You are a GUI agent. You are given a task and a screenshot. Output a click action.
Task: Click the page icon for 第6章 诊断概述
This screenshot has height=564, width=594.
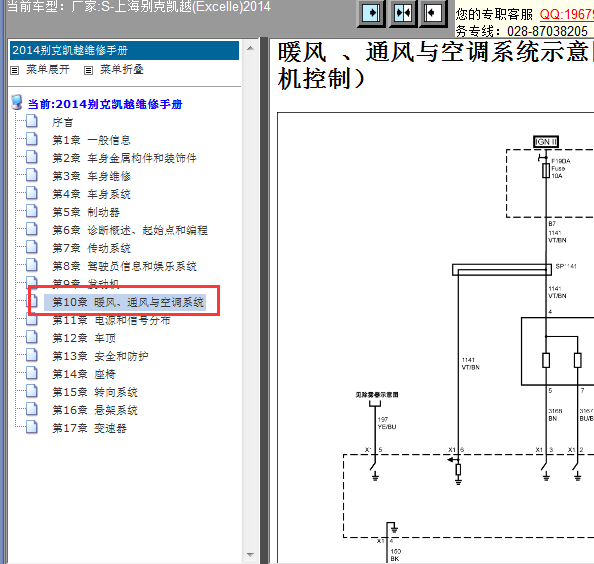coord(32,229)
